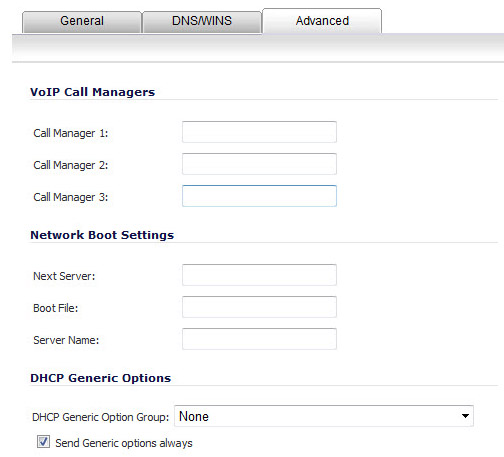This screenshot has height=457, width=504.
Task: Focus the Call Manager 1 input field
Action: (x=259, y=132)
